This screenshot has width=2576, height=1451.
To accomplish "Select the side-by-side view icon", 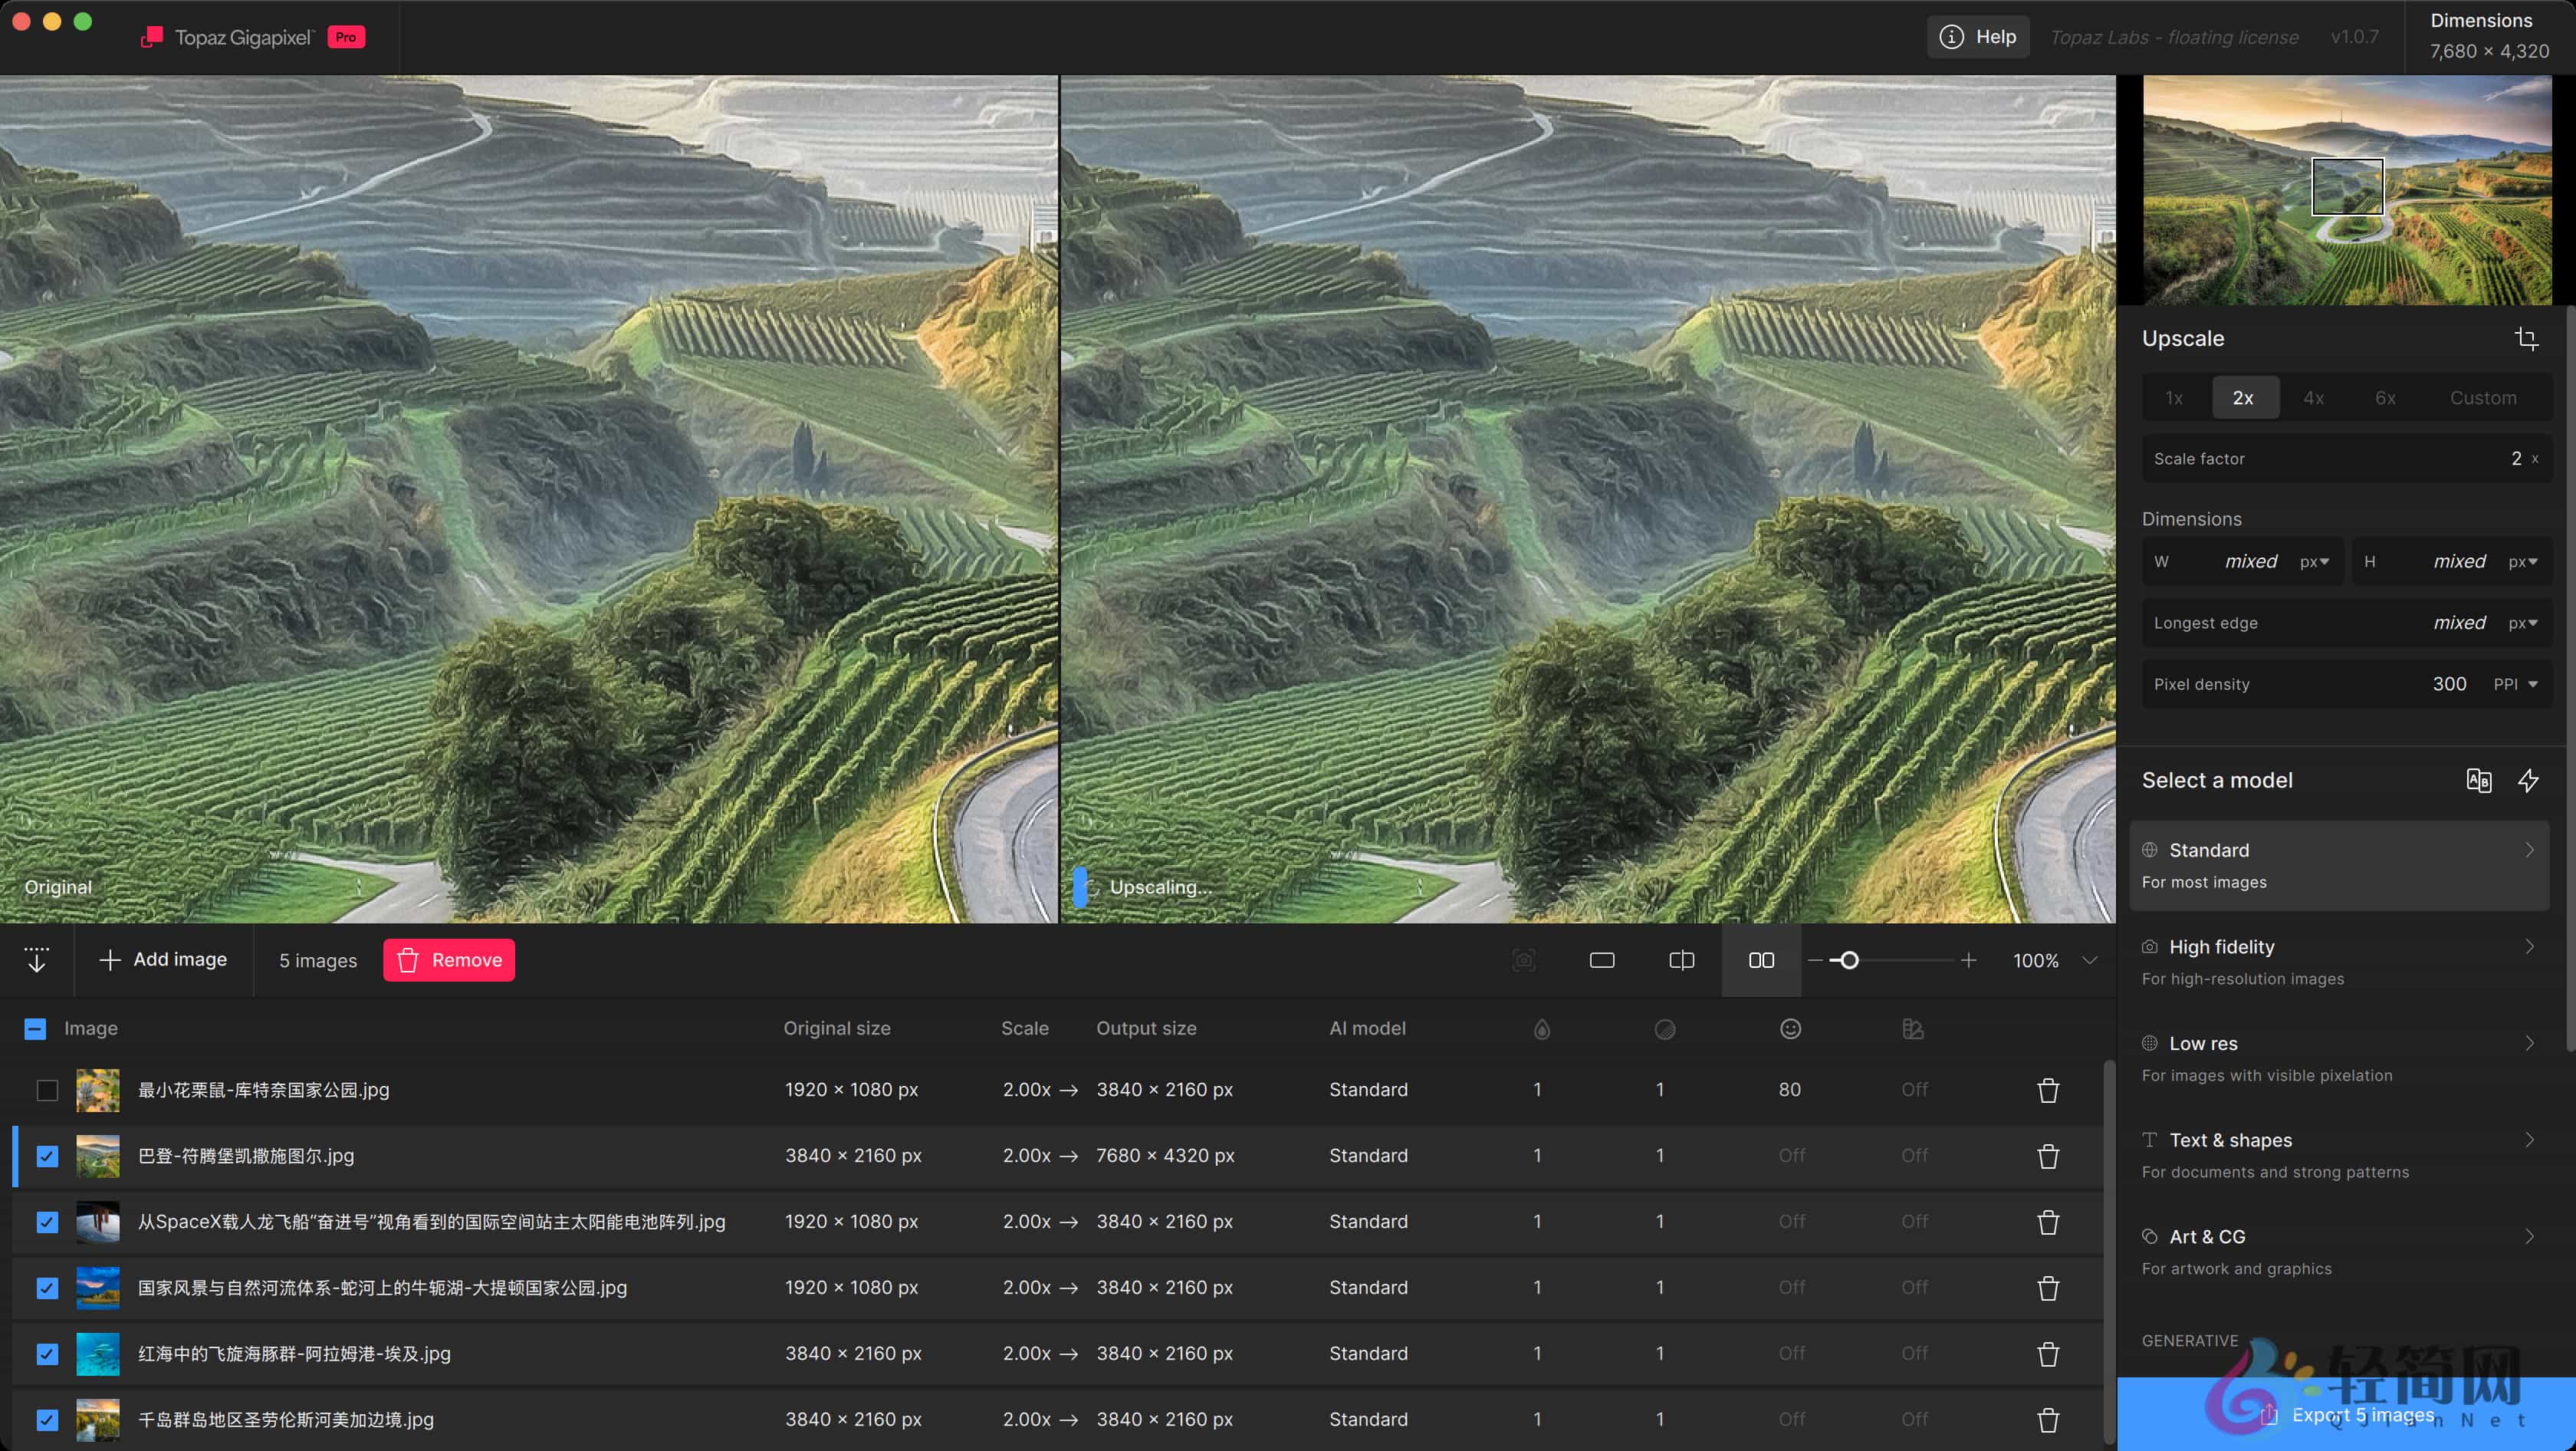I will pos(1761,960).
